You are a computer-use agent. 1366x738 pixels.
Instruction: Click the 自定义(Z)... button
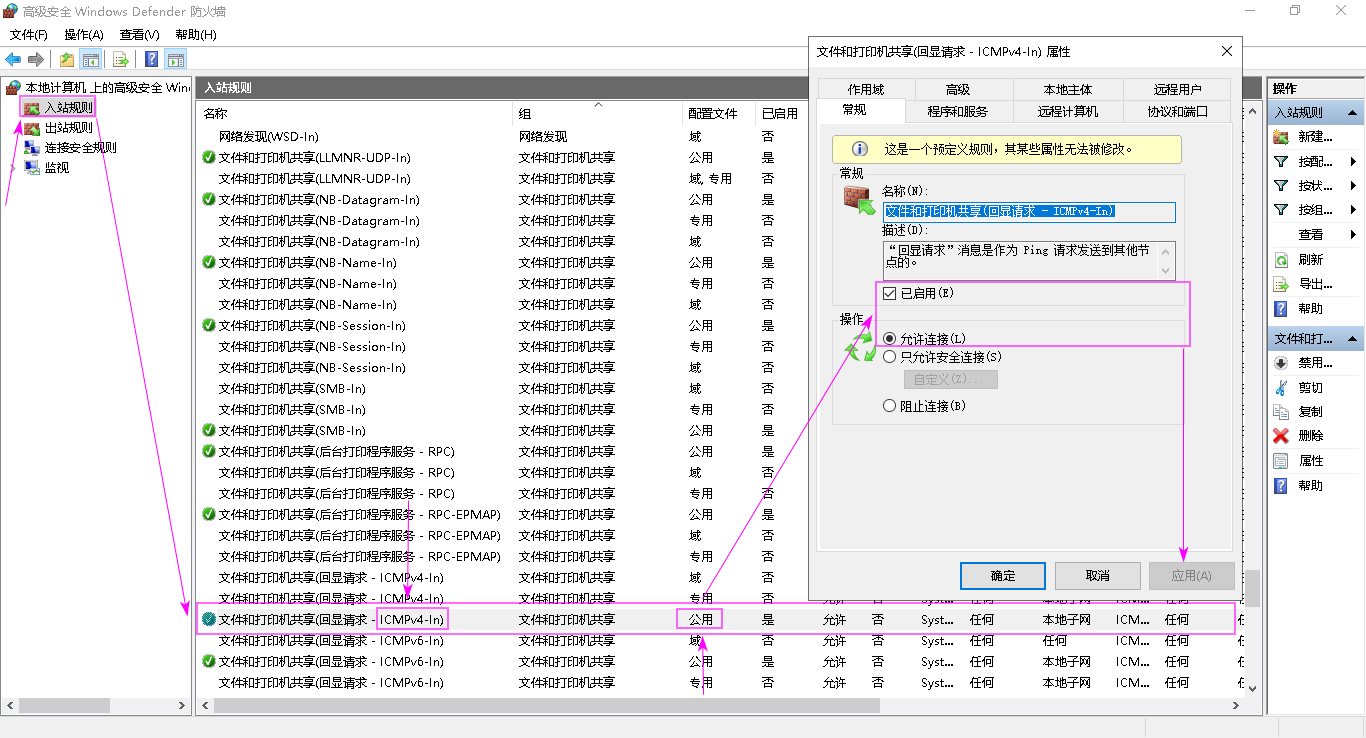(950, 380)
